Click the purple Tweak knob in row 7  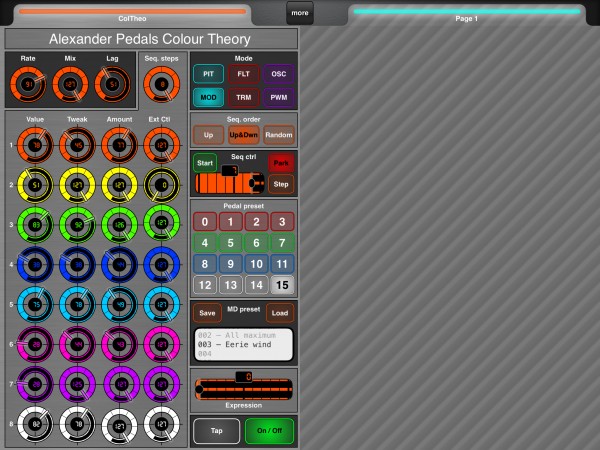click(x=77, y=384)
